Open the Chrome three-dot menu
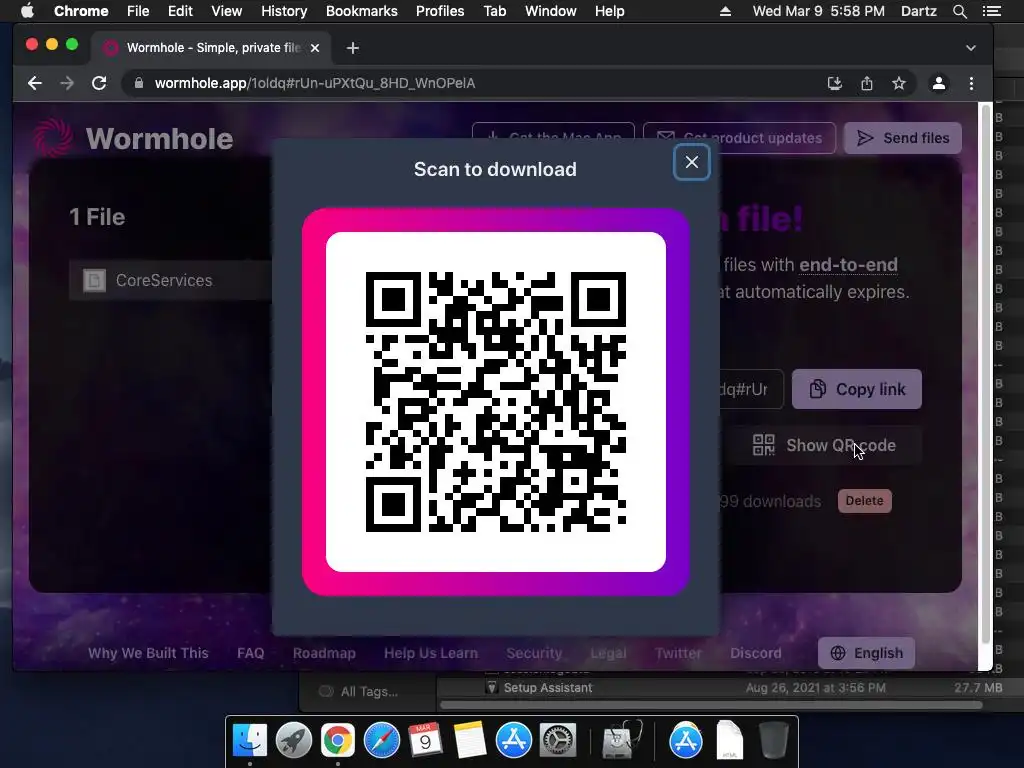Image resolution: width=1024 pixels, height=768 pixels. [x=971, y=83]
